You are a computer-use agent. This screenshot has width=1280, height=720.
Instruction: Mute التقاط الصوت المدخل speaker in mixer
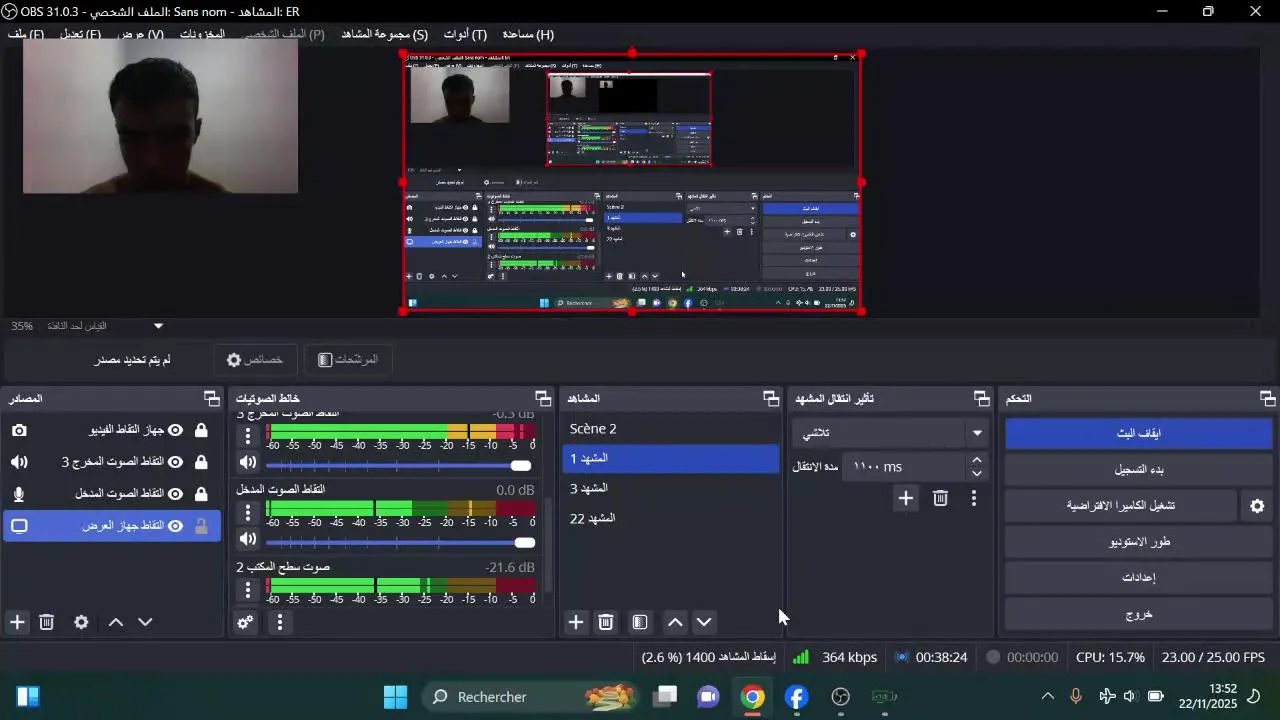[x=248, y=539]
